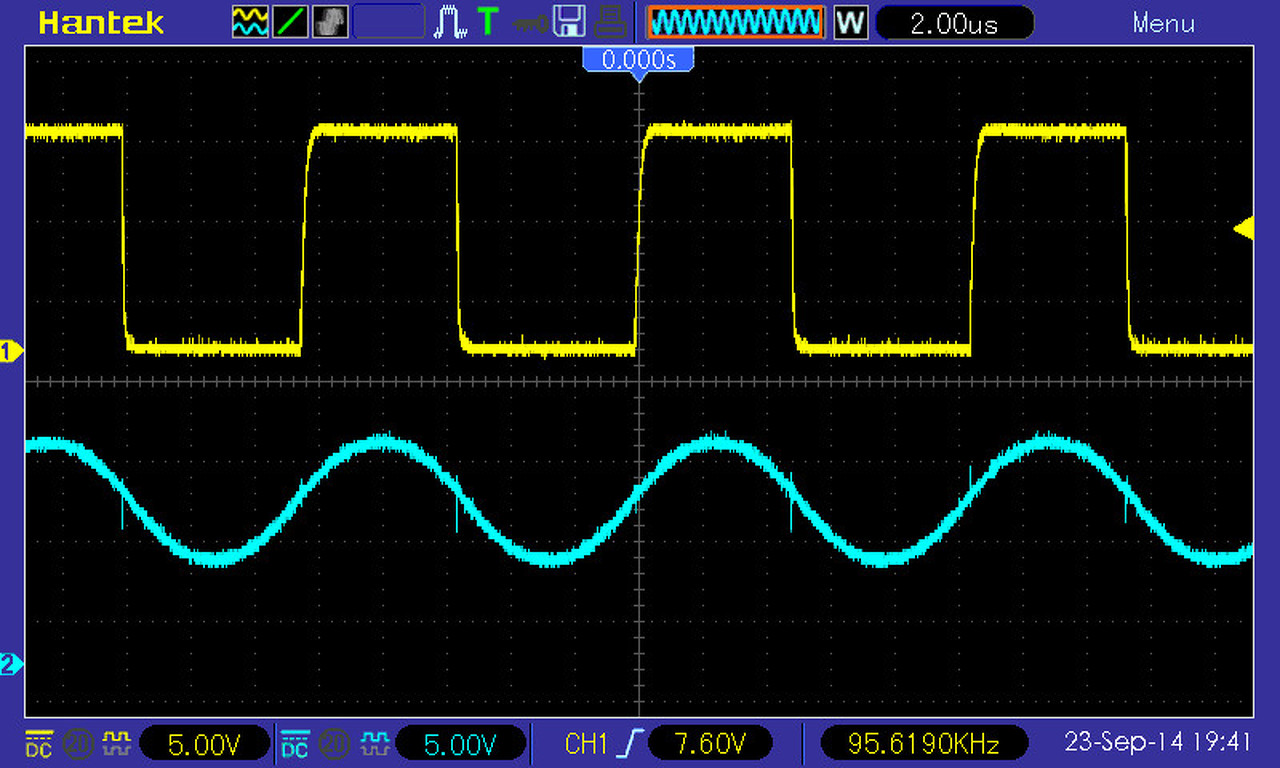
Task: Click the green diagonal line icon
Action: pos(290,22)
